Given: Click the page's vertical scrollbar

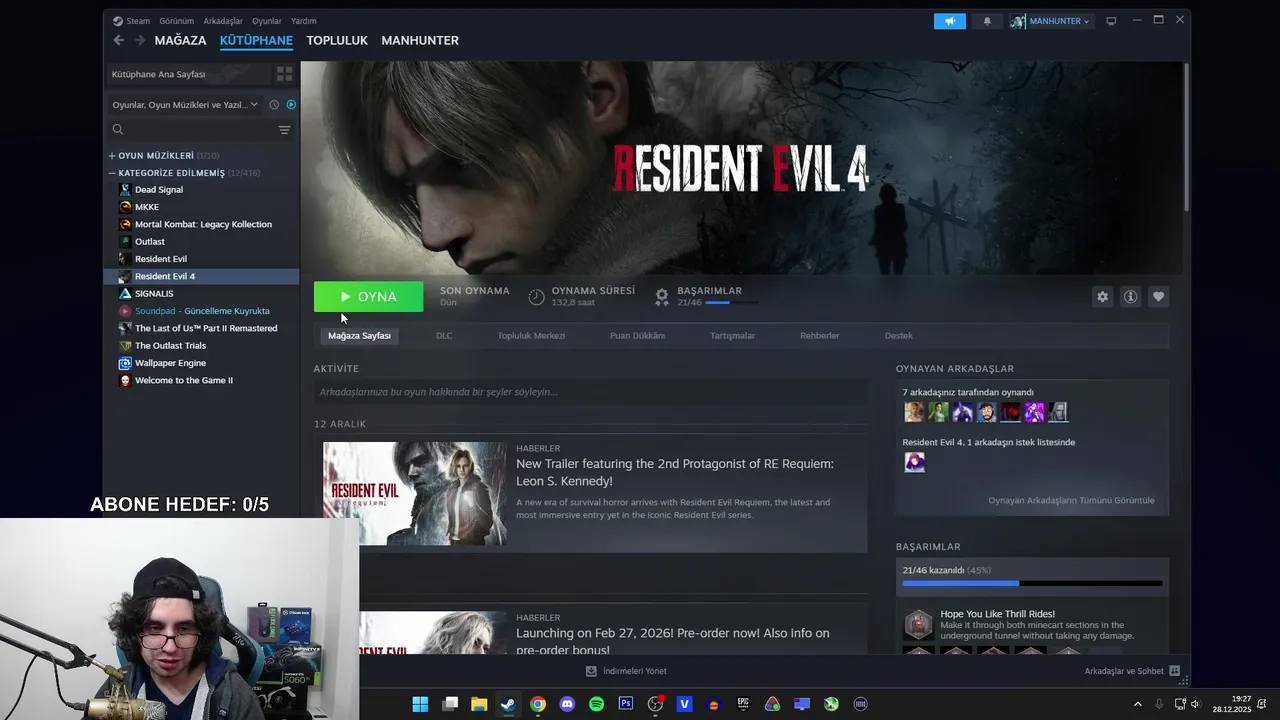Looking at the screenshot, I should pos(1186,137).
